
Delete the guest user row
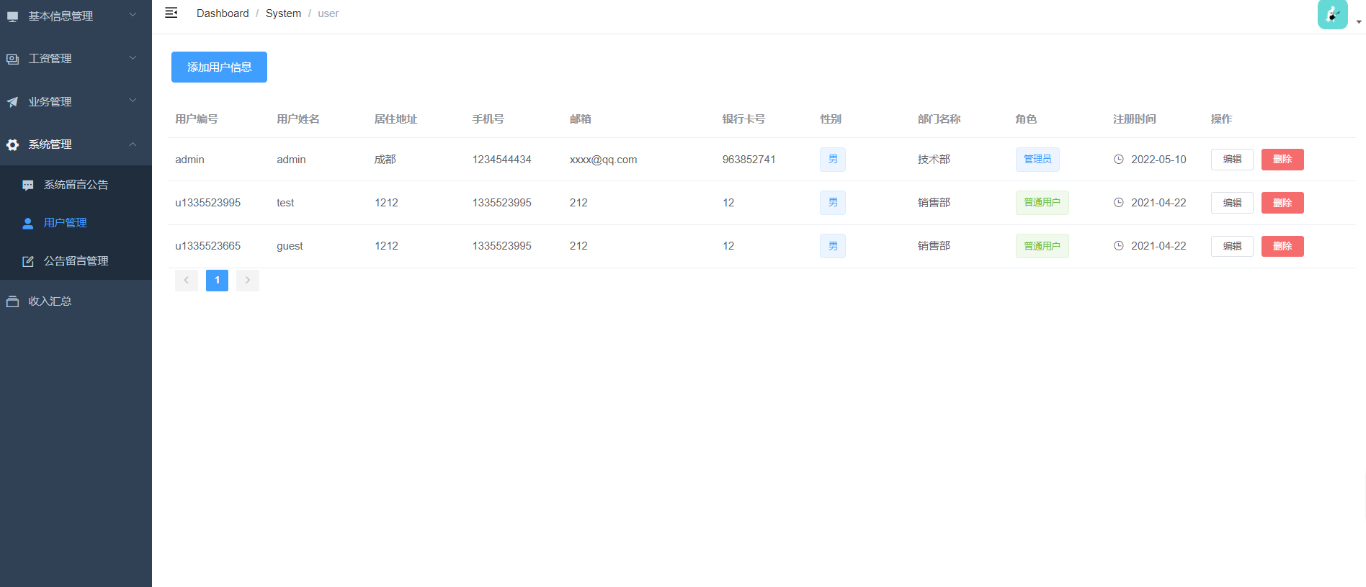(1282, 246)
